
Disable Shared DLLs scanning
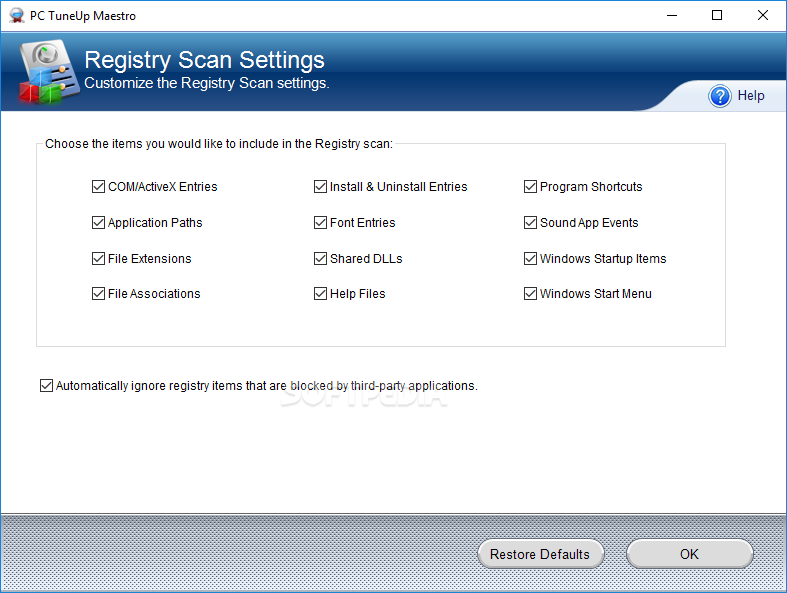click(x=320, y=259)
